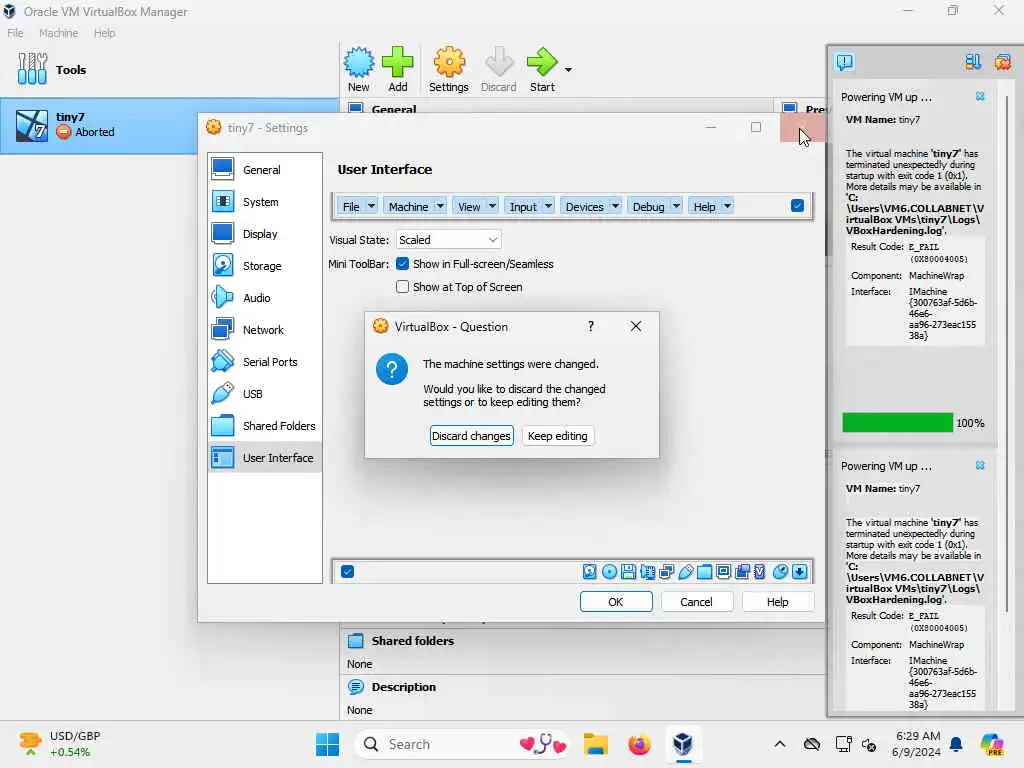Click the chip-shaped status bar indicator
Image resolution: width=1024 pixels, height=768 pixels.
click(647, 572)
